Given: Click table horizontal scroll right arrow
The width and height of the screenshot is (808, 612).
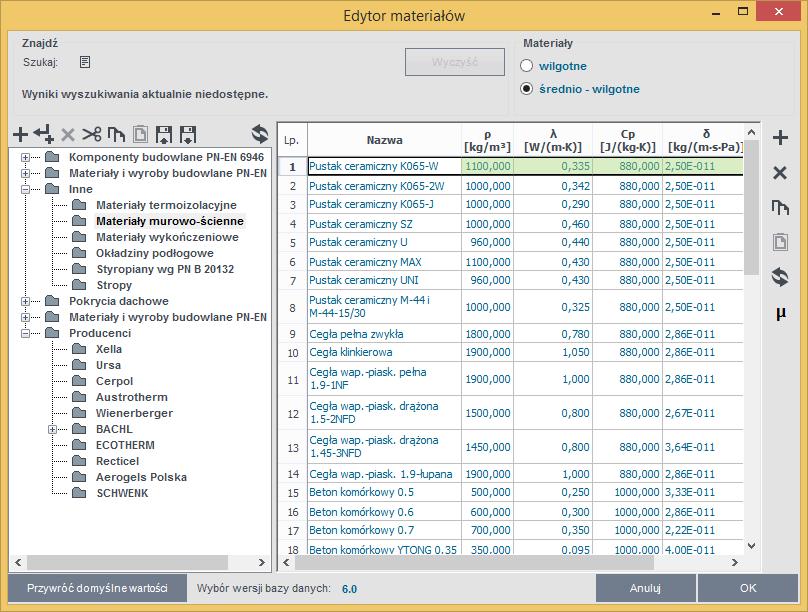Looking at the screenshot, I should pos(735,563).
